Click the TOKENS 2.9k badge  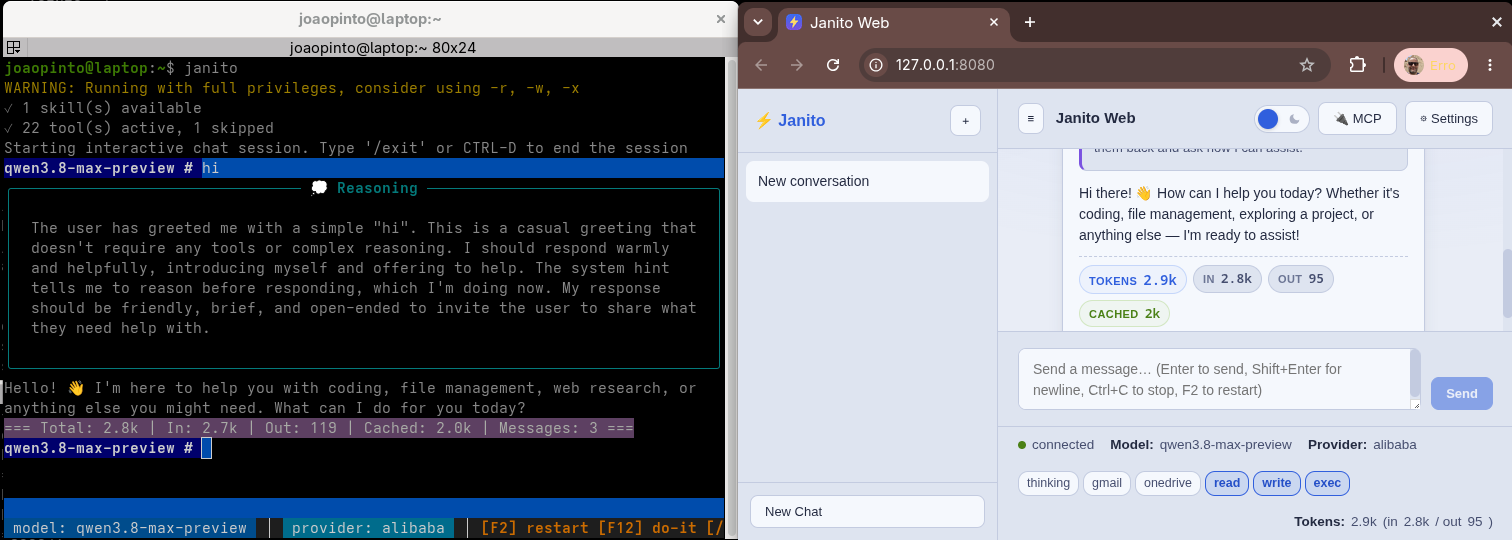point(1133,280)
